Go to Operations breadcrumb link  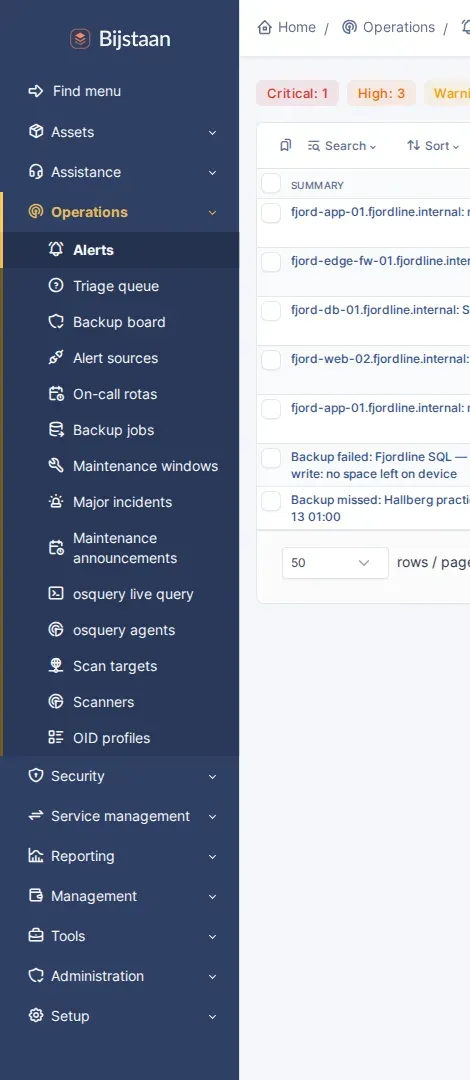(389, 27)
